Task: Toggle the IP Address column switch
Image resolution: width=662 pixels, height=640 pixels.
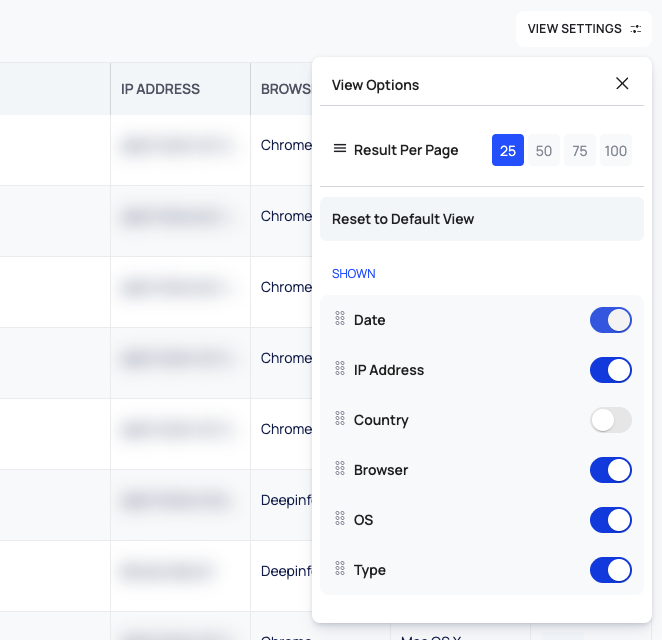Action: pos(610,370)
